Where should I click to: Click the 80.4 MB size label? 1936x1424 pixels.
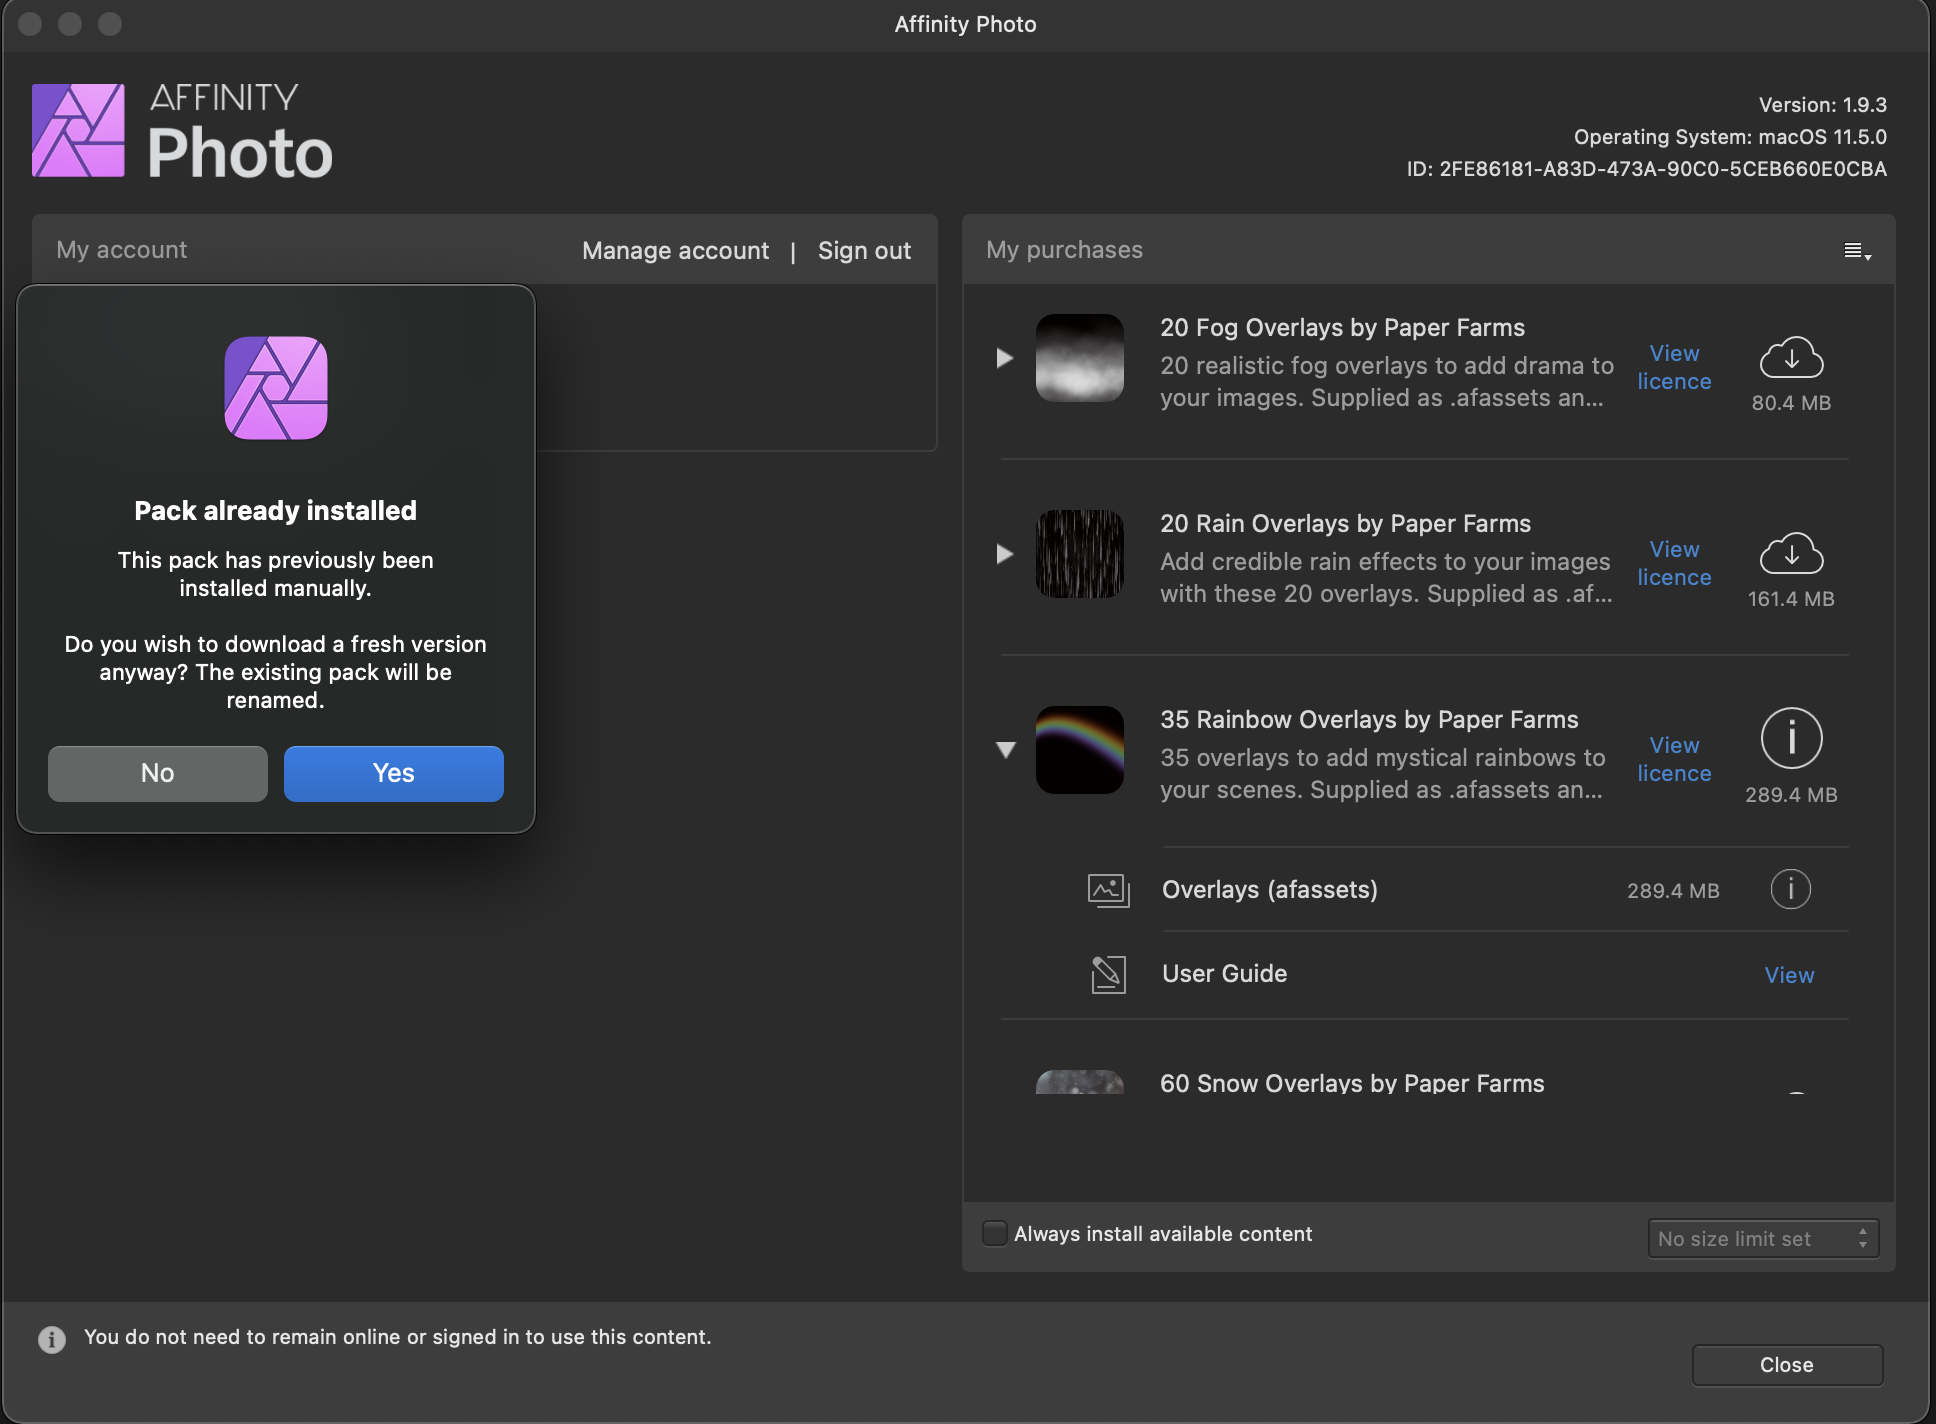point(1791,403)
